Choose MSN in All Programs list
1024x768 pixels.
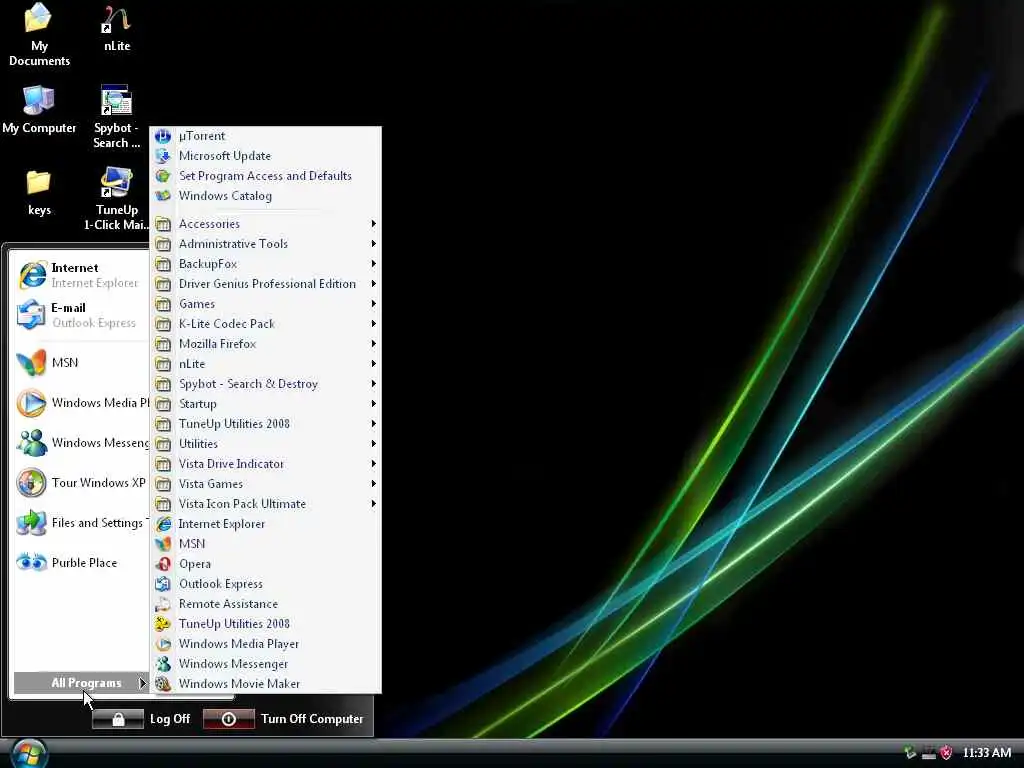click(x=266, y=544)
